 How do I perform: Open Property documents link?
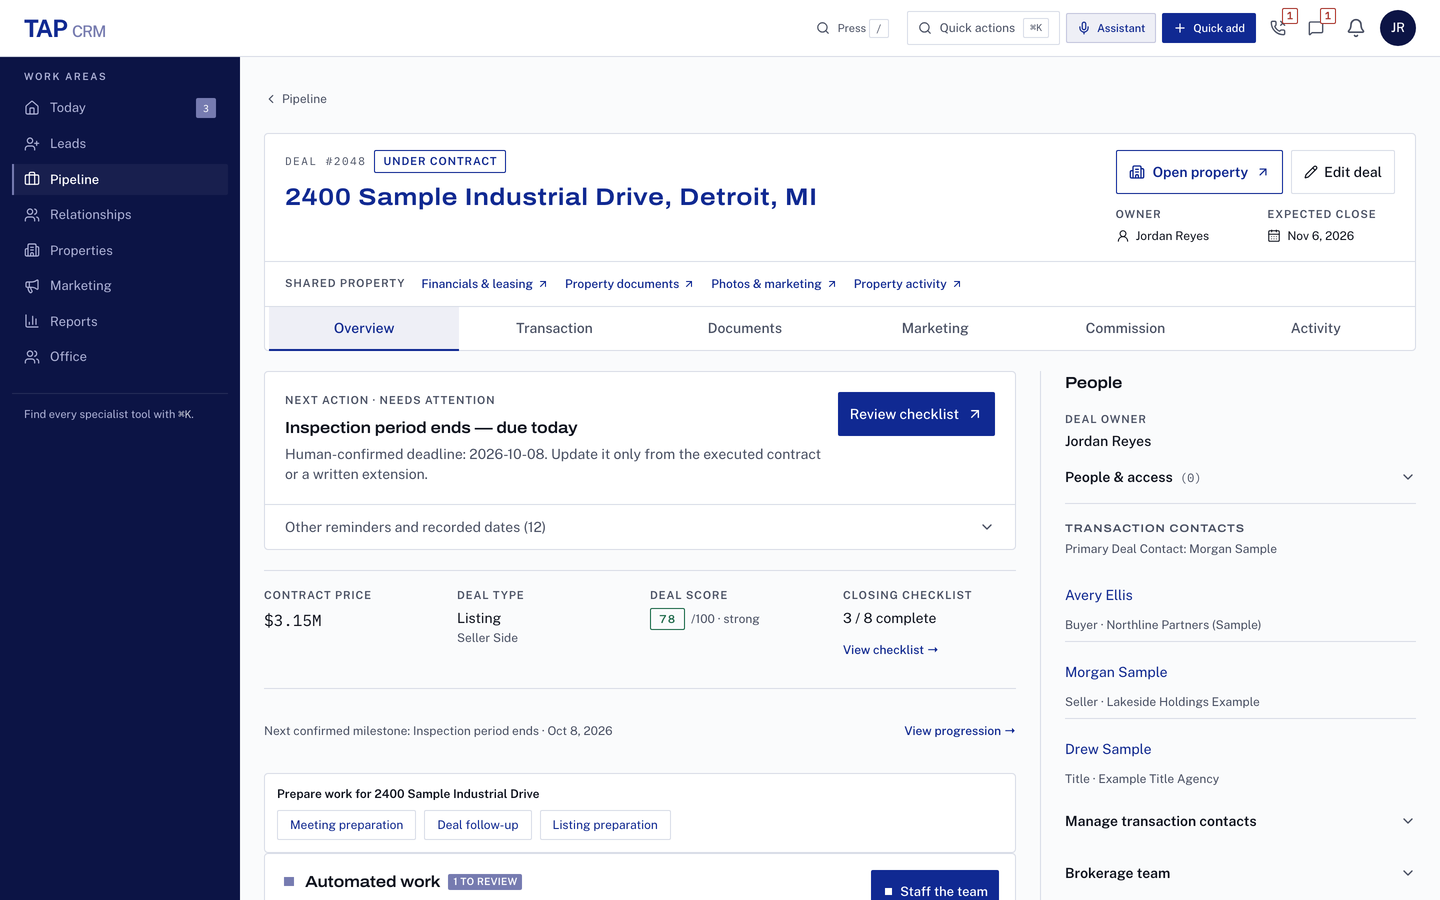click(x=629, y=284)
